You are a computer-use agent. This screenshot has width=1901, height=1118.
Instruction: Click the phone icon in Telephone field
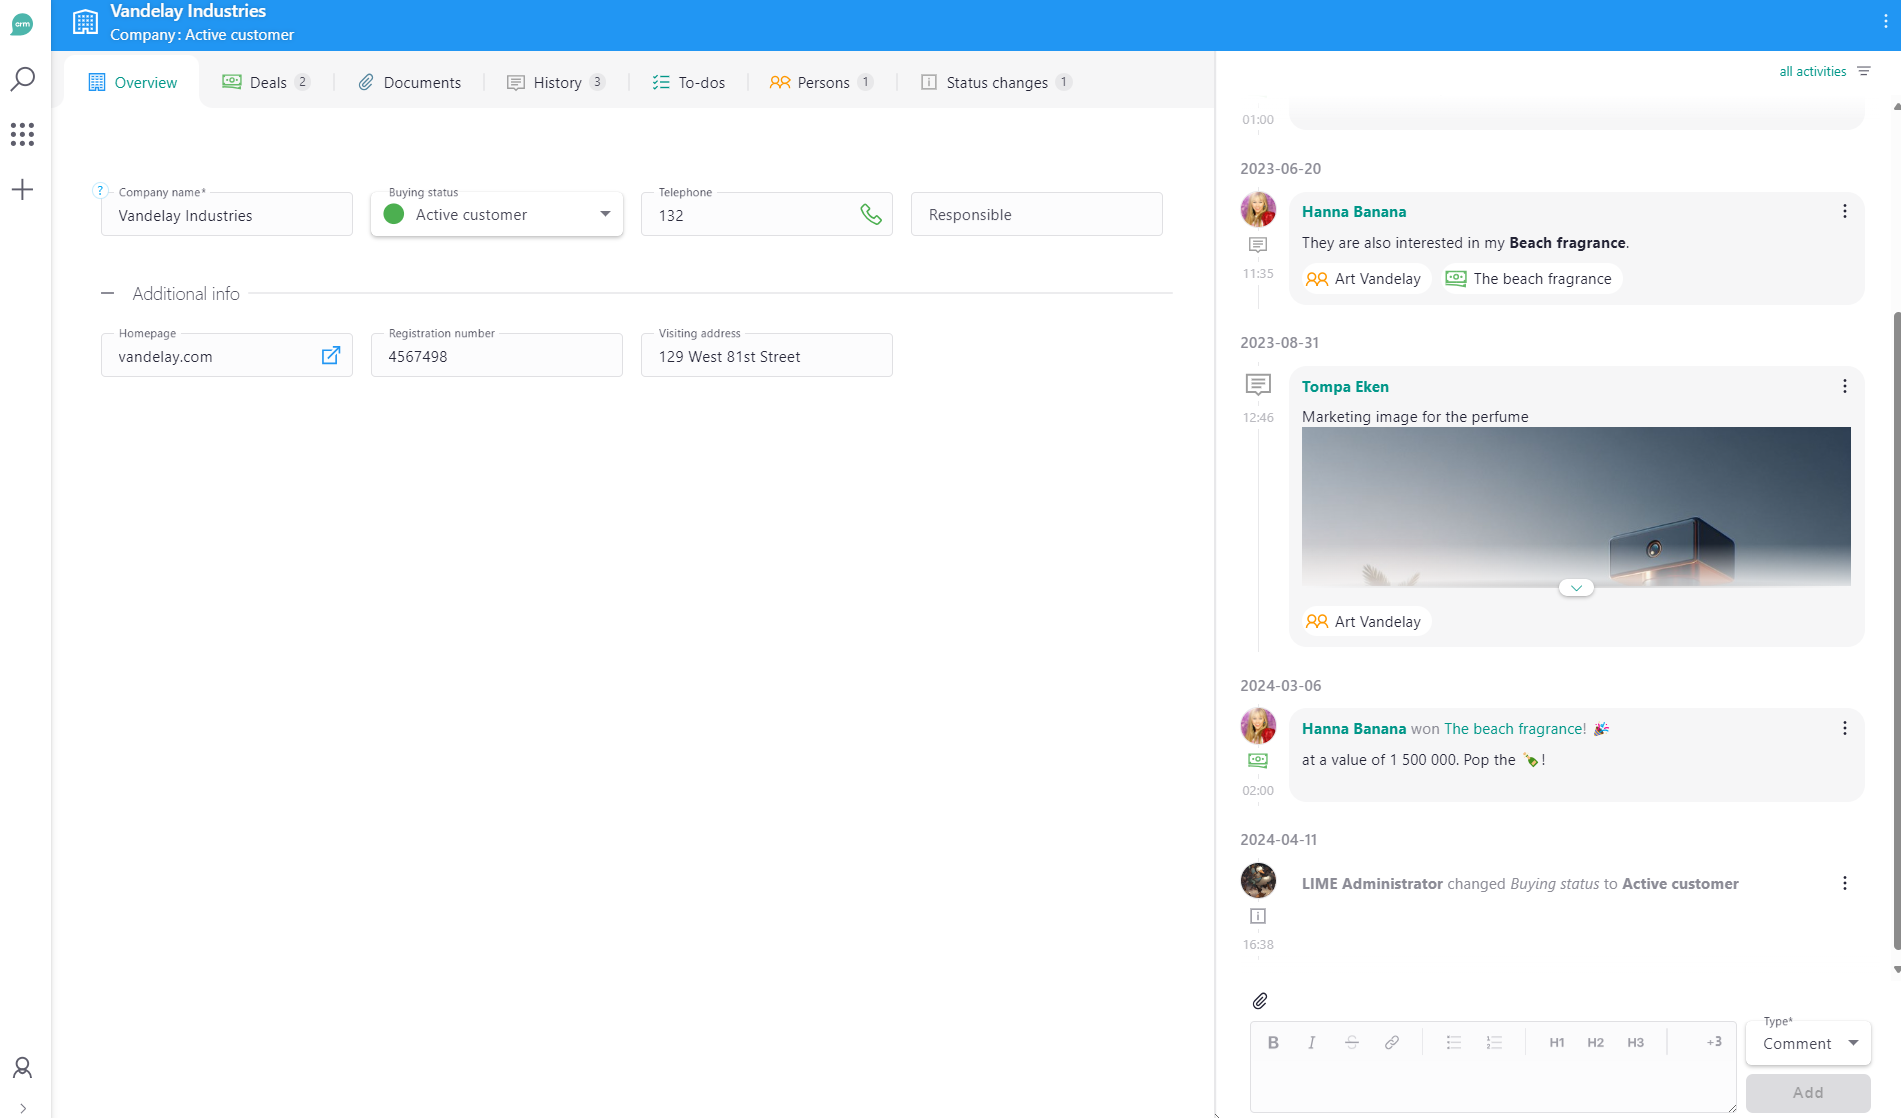tap(870, 215)
